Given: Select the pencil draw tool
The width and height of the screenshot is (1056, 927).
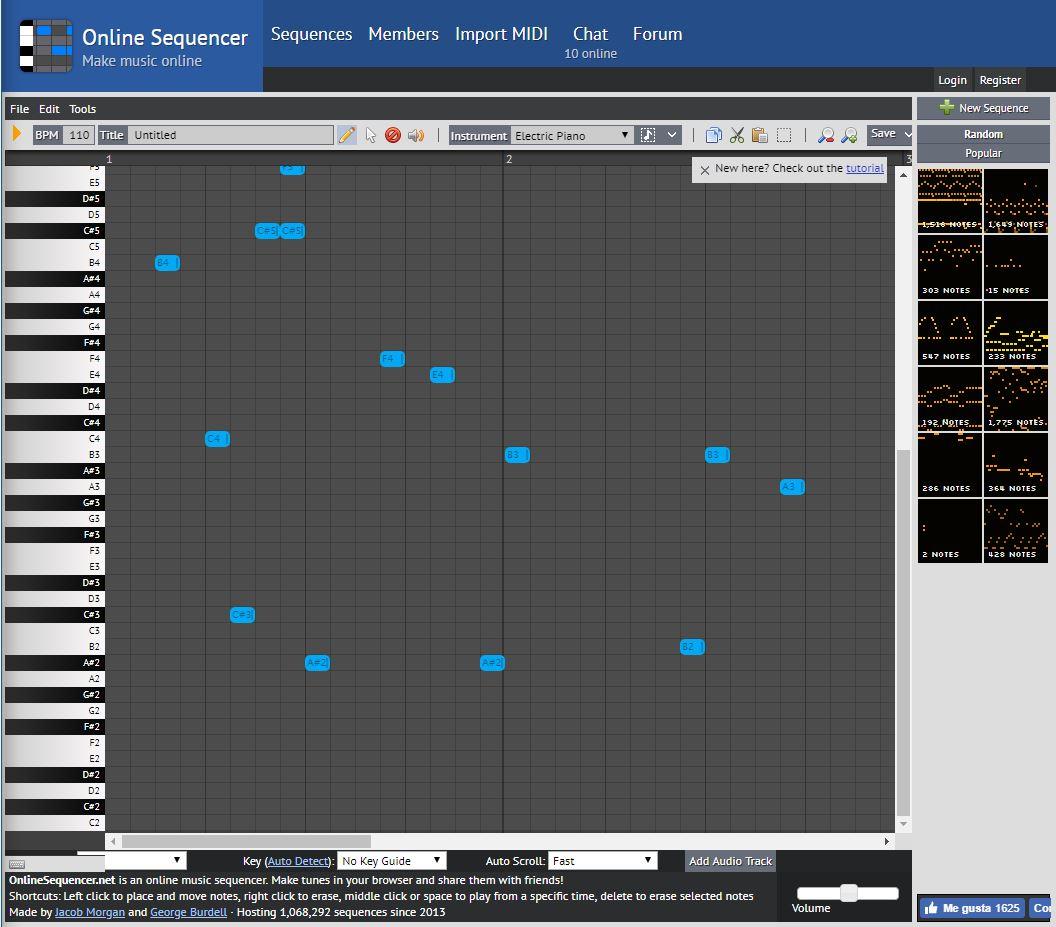Looking at the screenshot, I should point(346,135).
